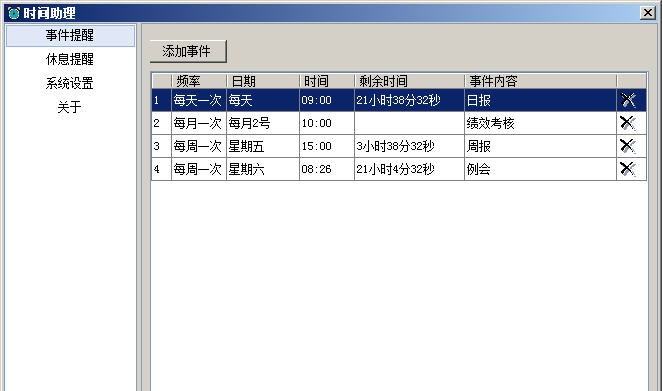The width and height of the screenshot is (662, 391).
Task: Click the 每天一次 frequency cell
Action: (x=199, y=100)
